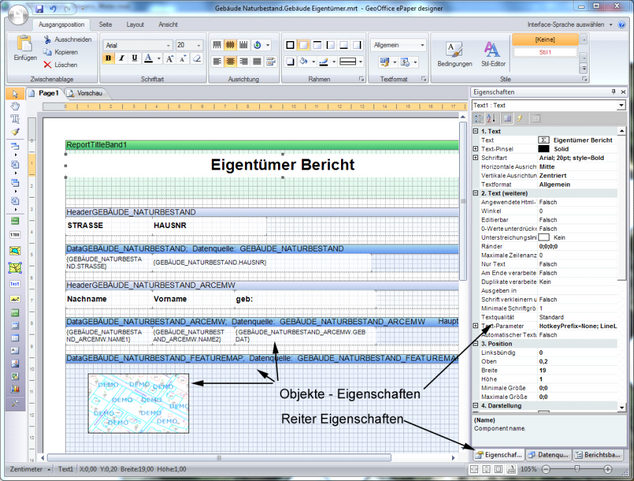The image size is (634, 481).
Task: Open the Stil-Editor
Action: [x=491, y=52]
